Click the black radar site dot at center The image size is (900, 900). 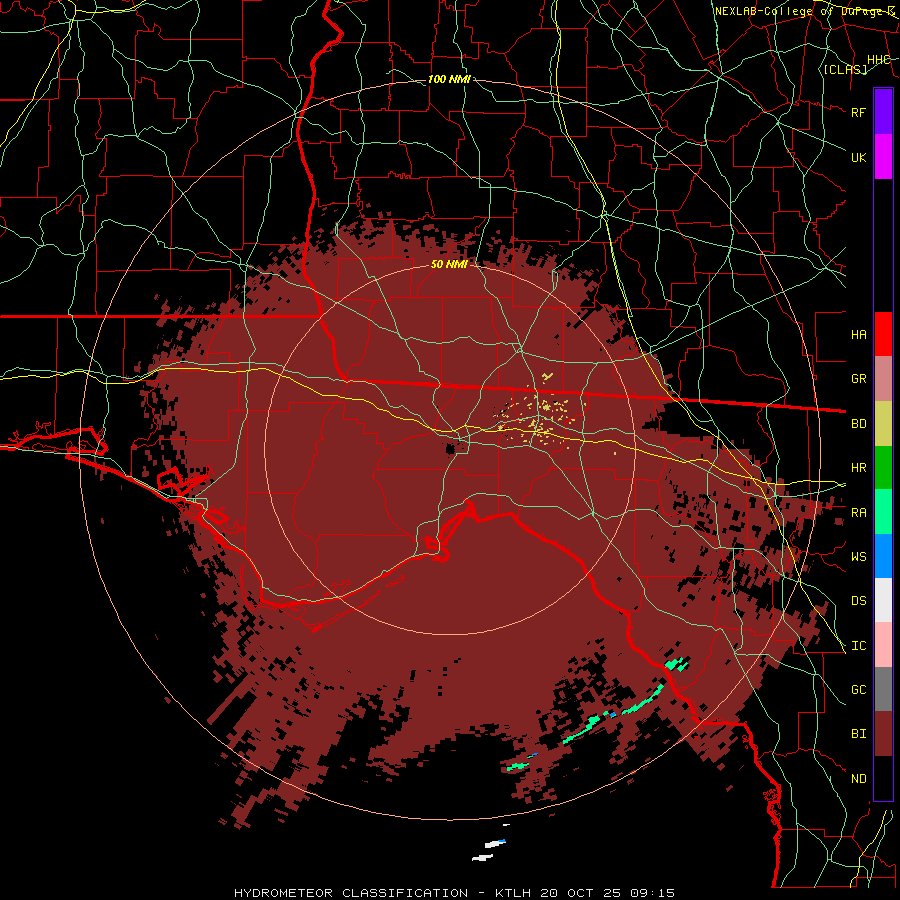point(450,448)
